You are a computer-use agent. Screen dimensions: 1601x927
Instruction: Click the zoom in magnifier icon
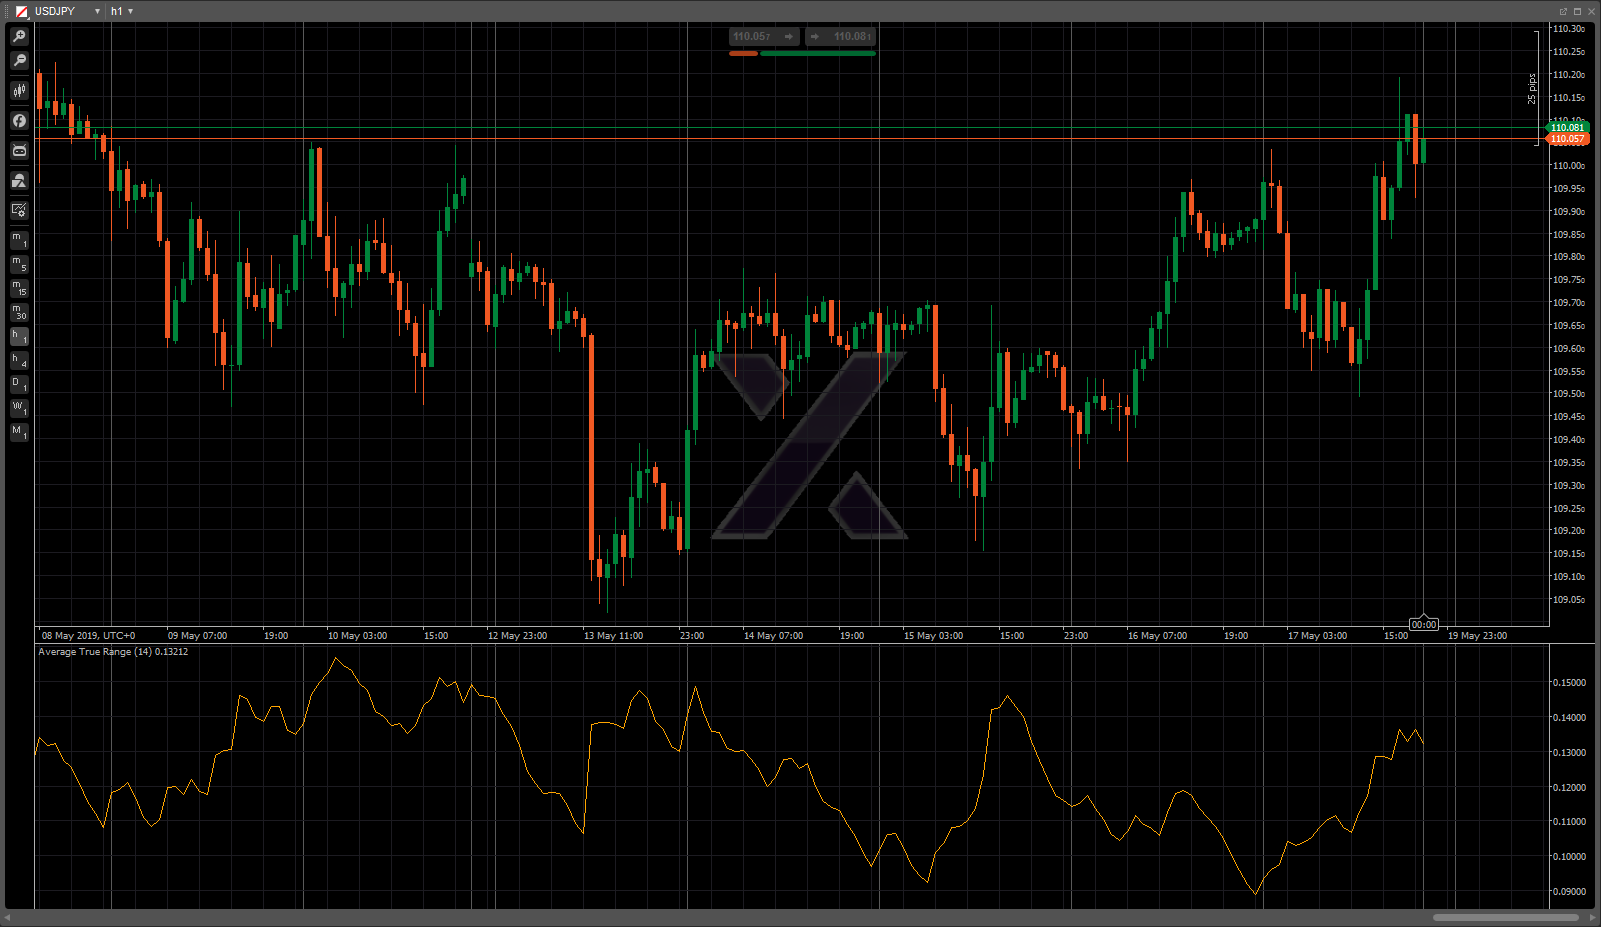pyautogui.click(x=19, y=37)
